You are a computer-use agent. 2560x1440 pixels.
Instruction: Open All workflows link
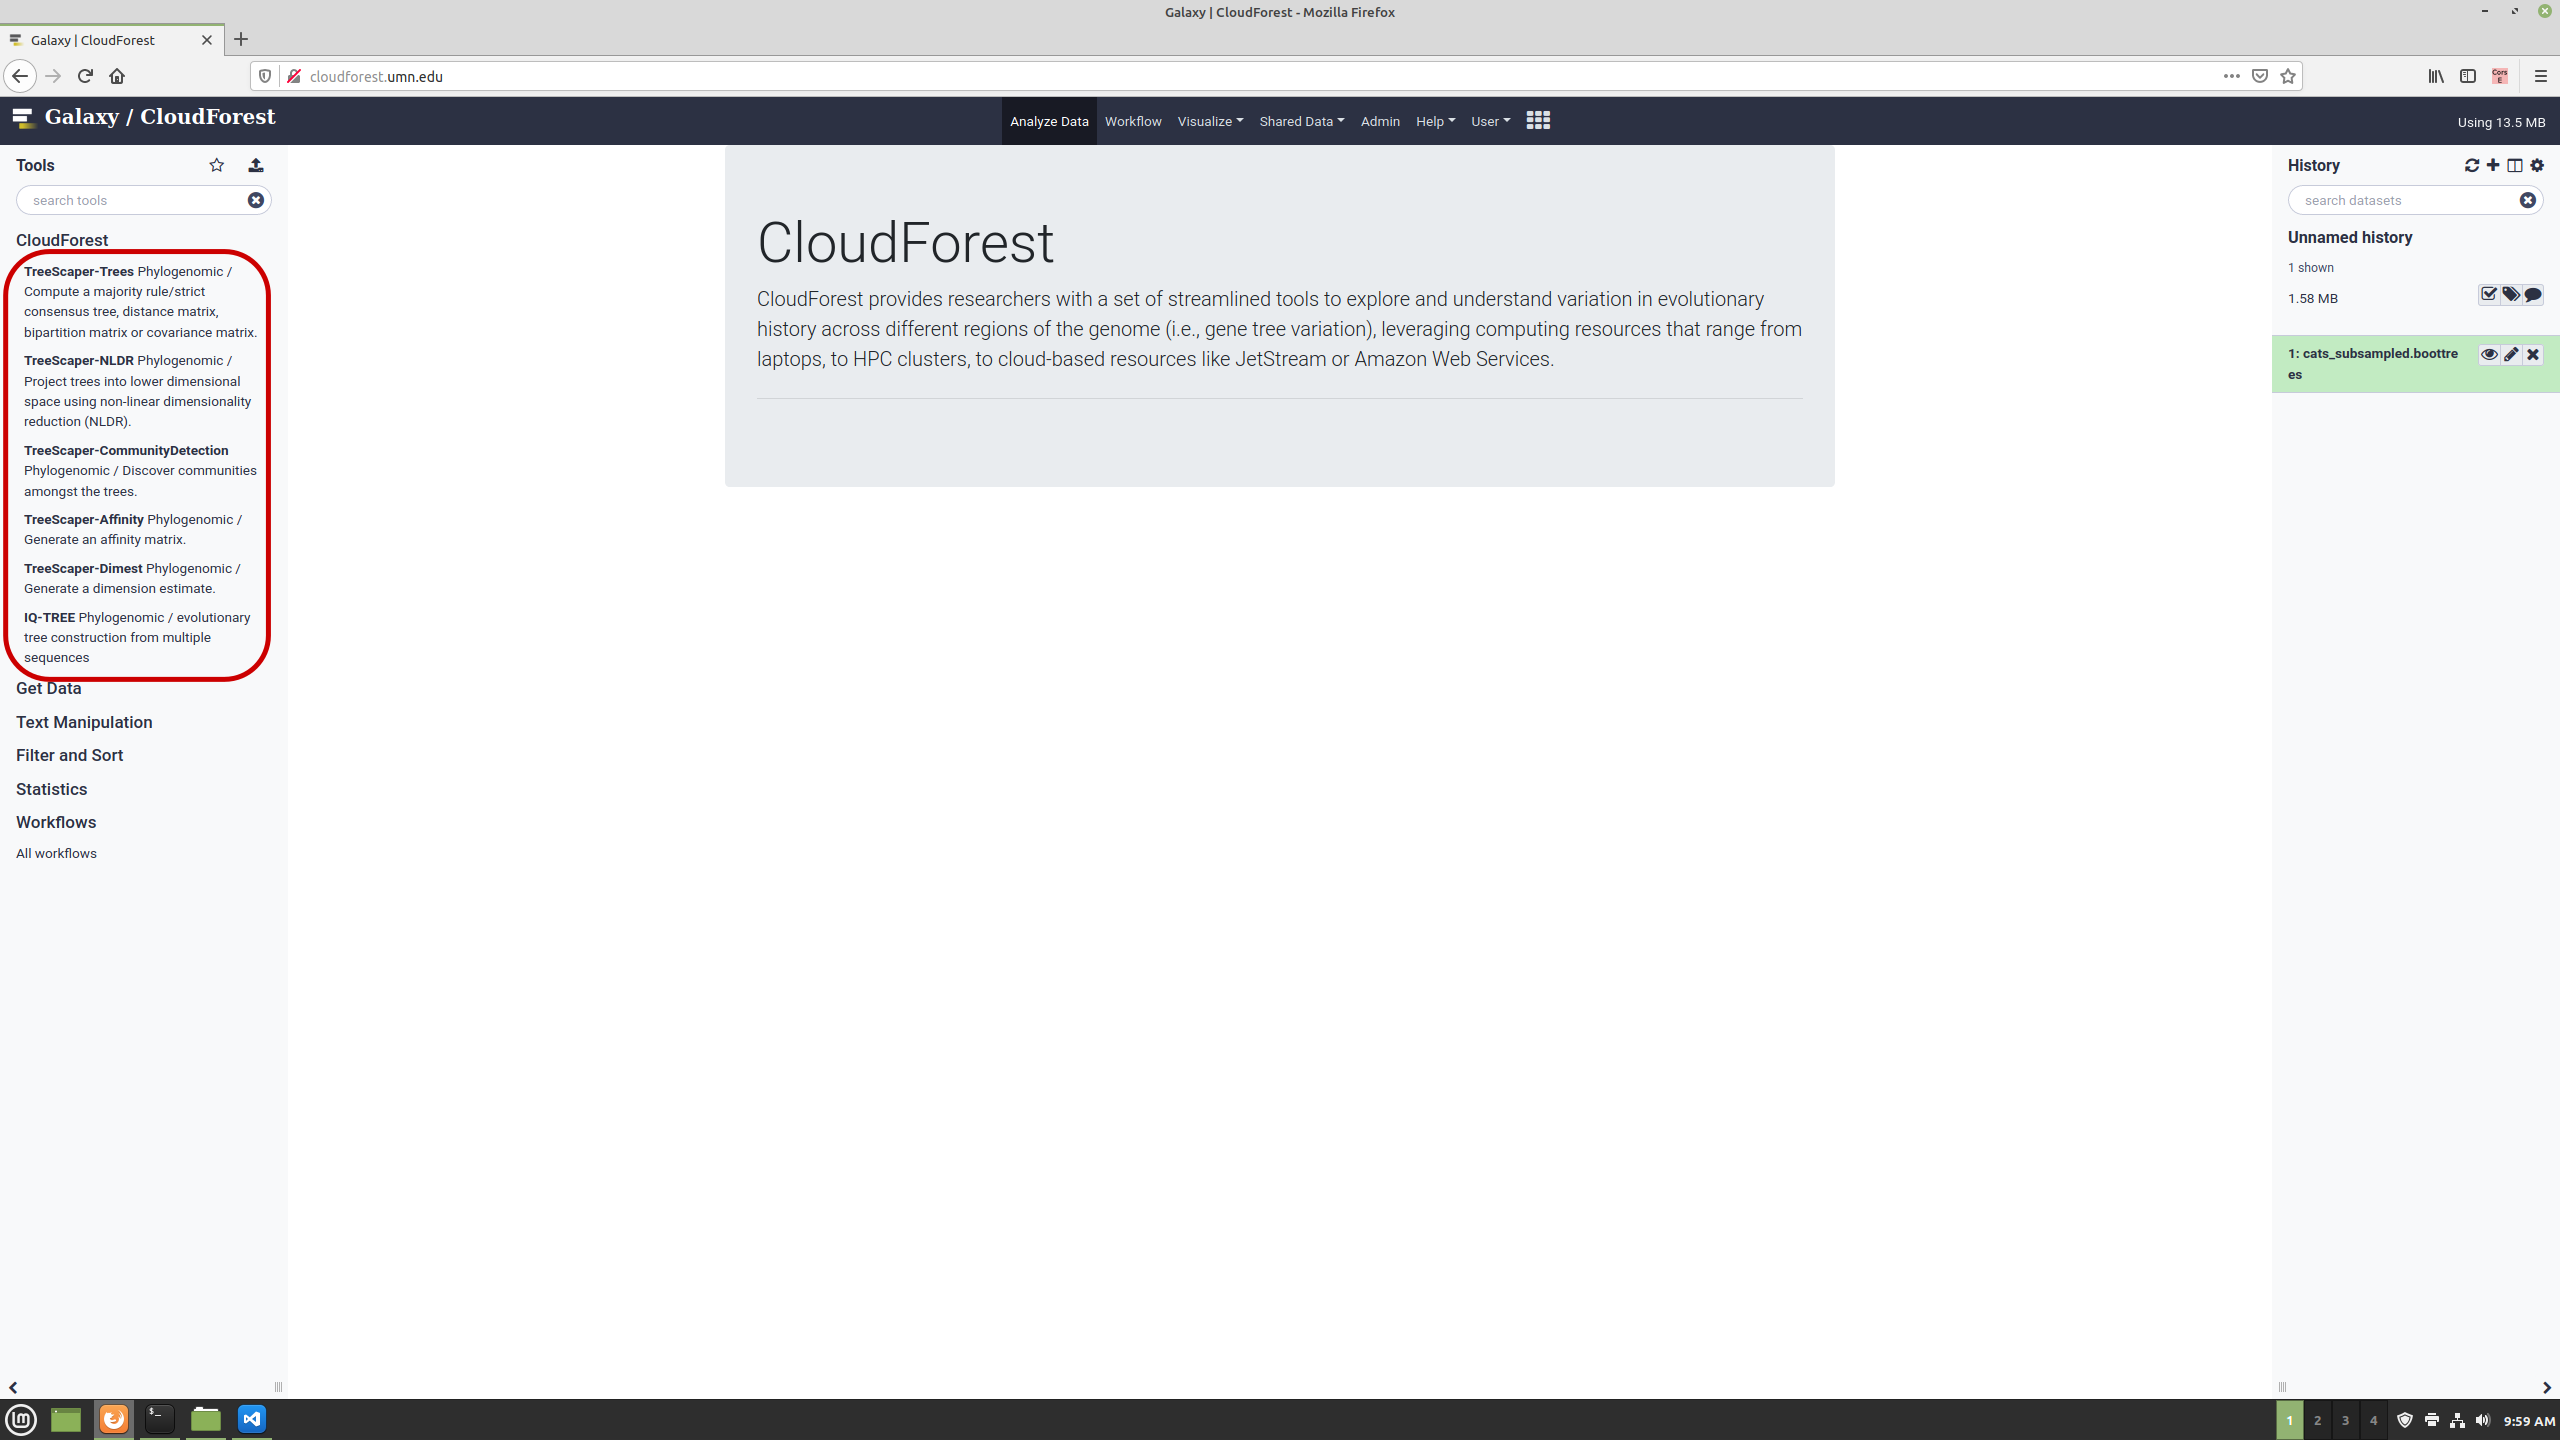click(56, 853)
